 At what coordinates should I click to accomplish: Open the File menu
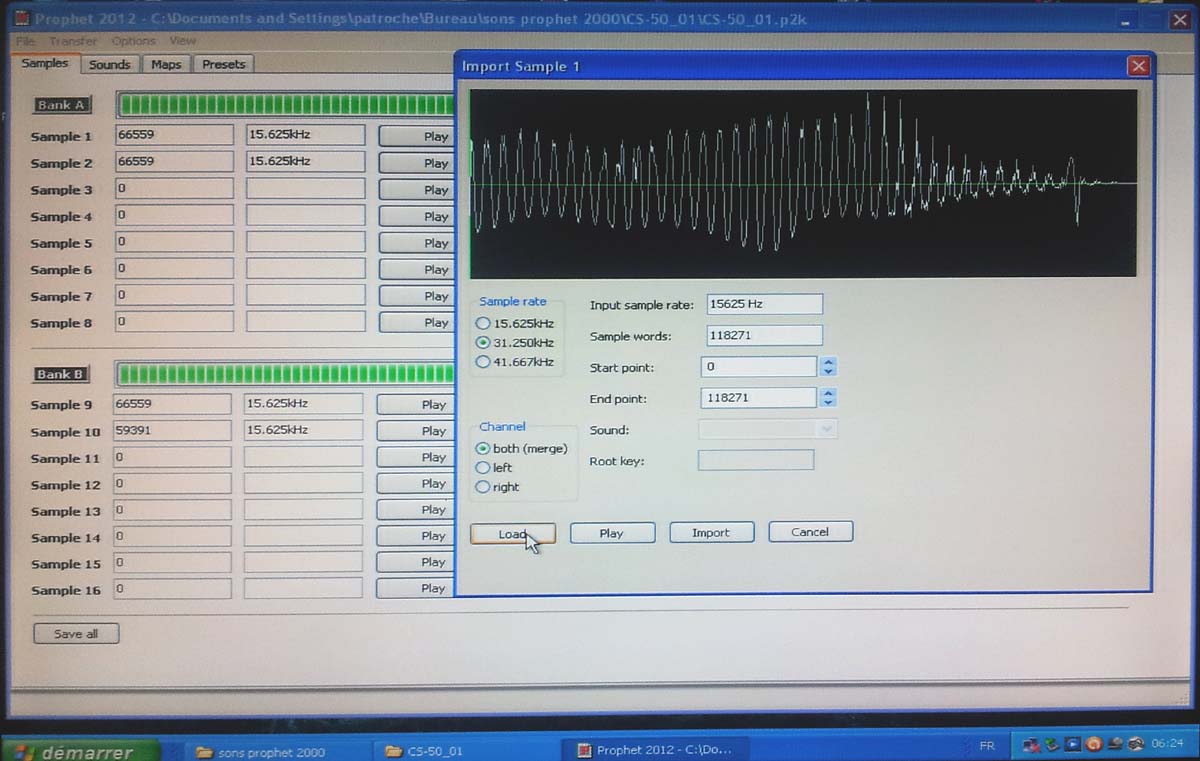point(25,41)
